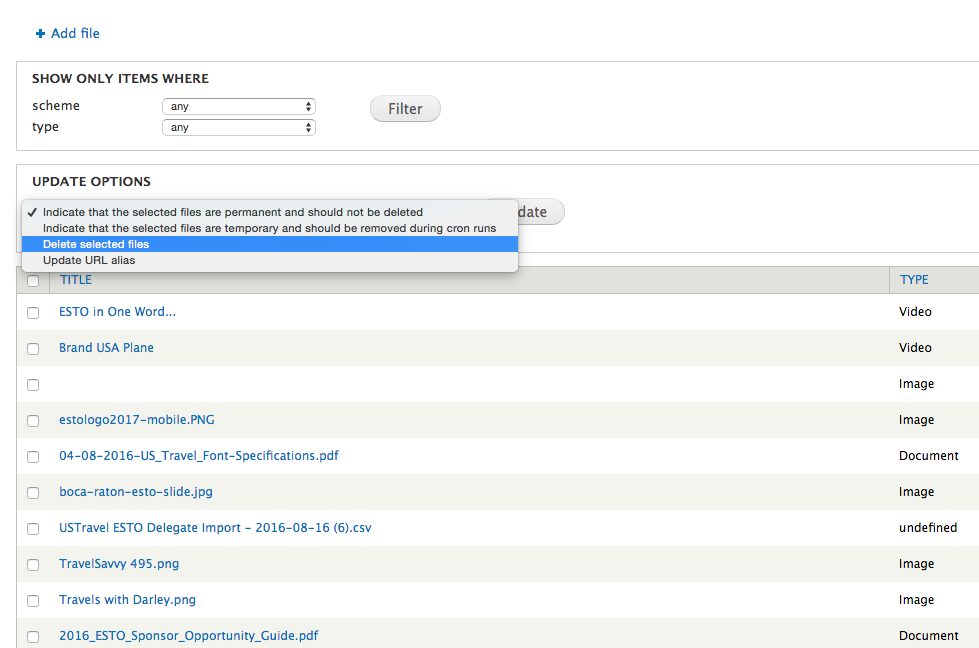Open the 04-08-2016-US_Travel_Font-Specifications.pdf link

pyautogui.click(x=199, y=456)
